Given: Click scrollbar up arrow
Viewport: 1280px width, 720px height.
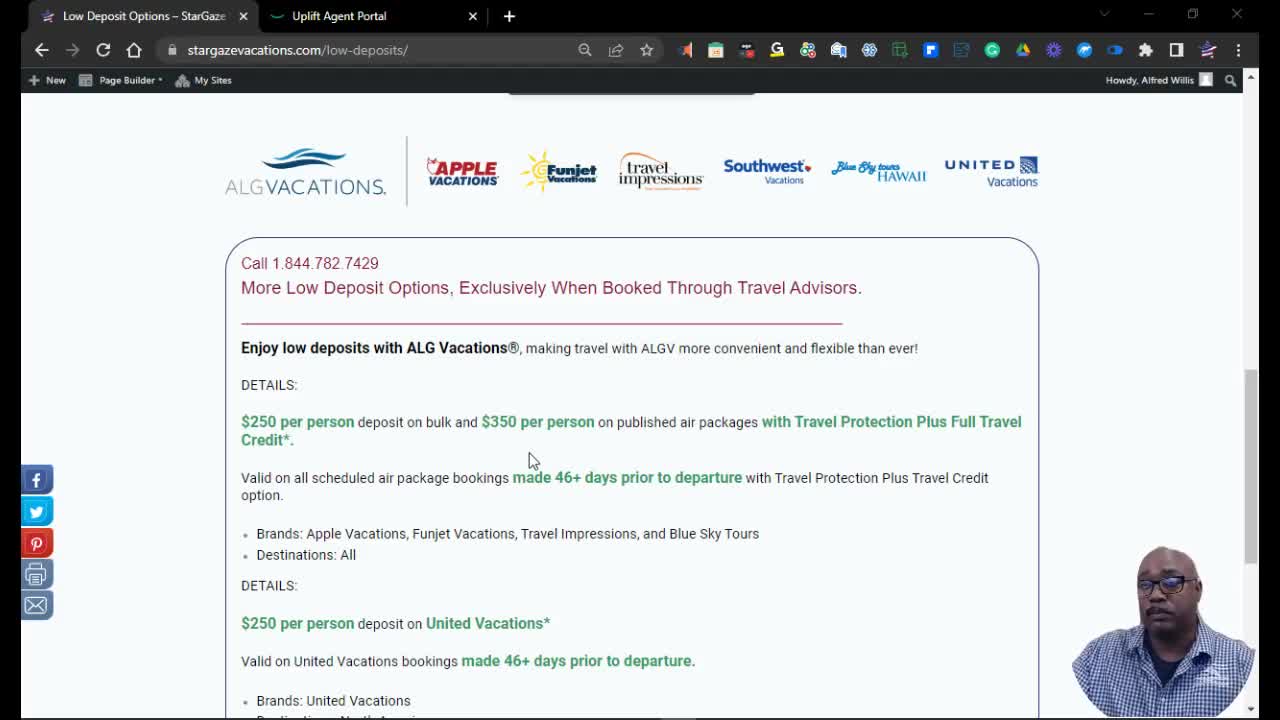Looking at the screenshot, I should pos(1250,78).
